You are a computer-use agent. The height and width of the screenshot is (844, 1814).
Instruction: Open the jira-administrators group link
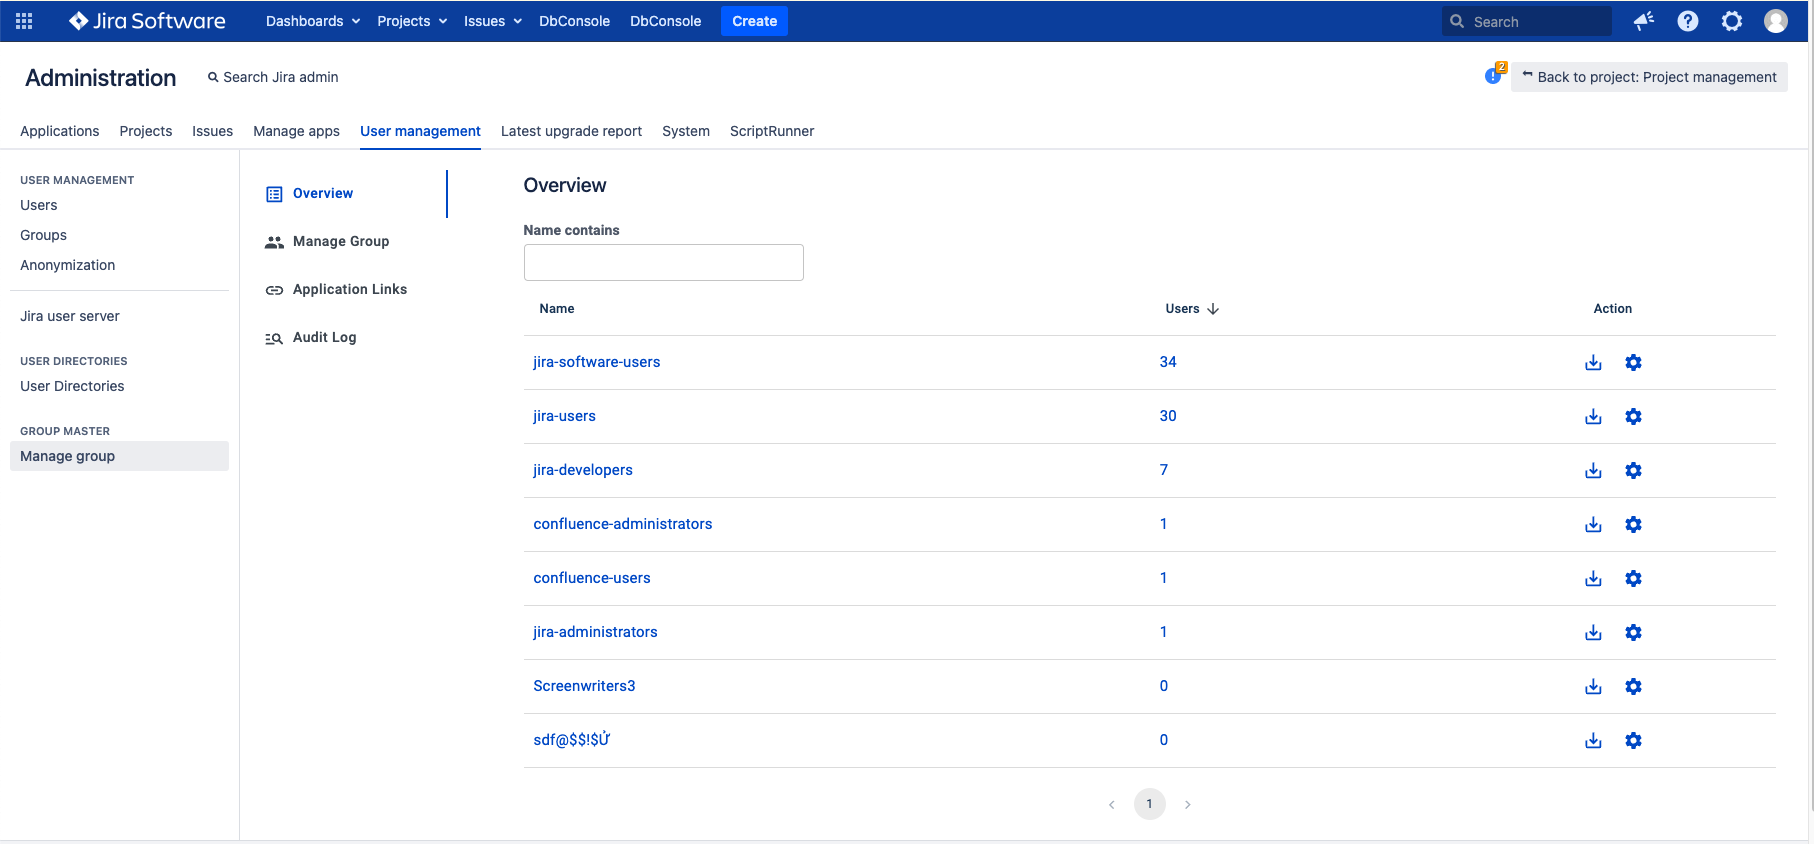click(595, 632)
